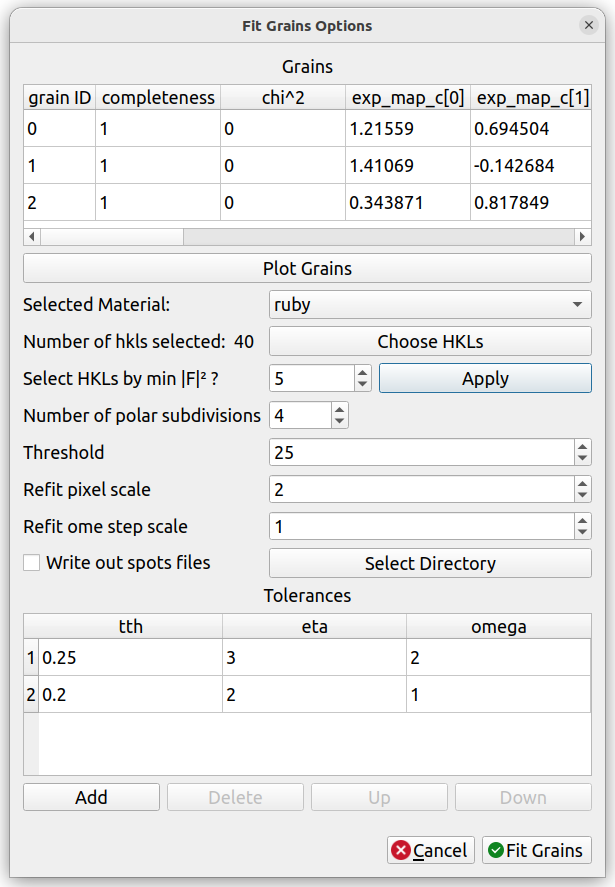Select the tth cell with value 0.2
This screenshot has height=887, width=615.
130,694
